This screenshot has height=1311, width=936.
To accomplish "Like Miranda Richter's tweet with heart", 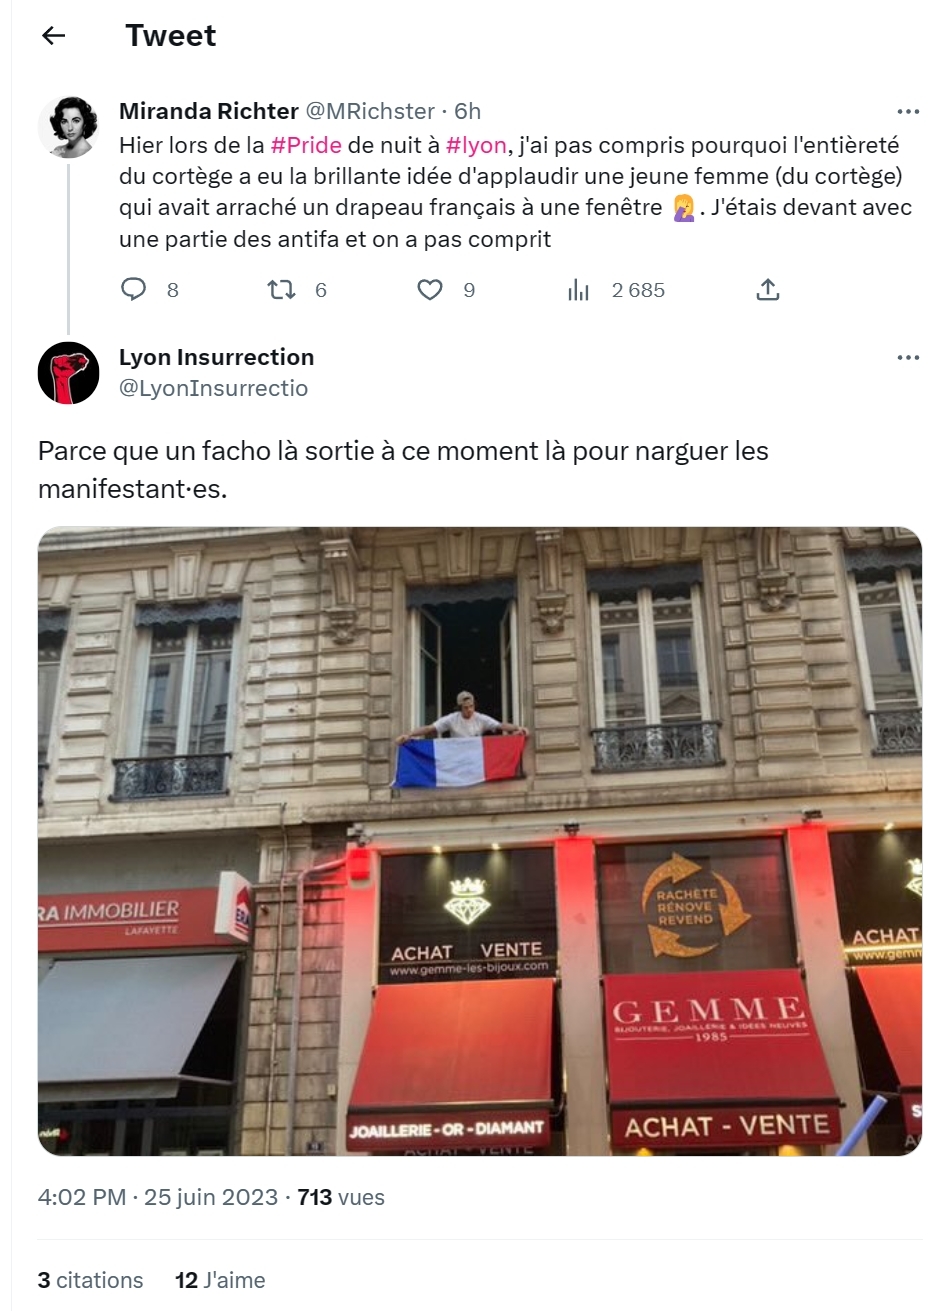I will coord(429,290).
